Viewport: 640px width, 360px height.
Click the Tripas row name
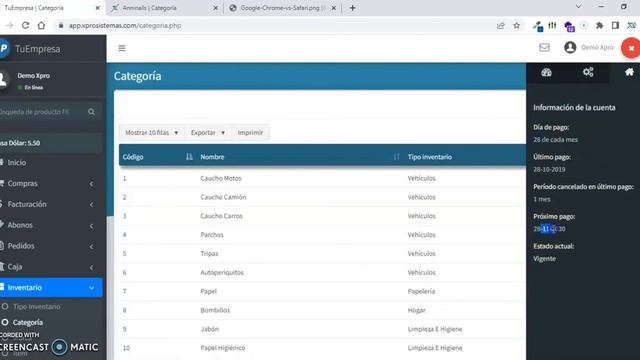(209, 253)
